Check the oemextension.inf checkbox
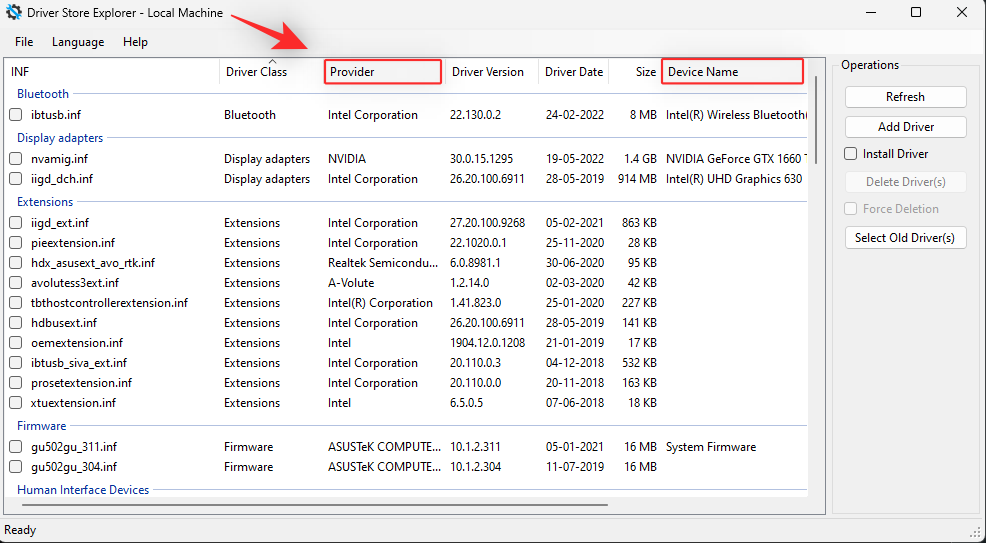The width and height of the screenshot is (986, 543). click(16, 343)
